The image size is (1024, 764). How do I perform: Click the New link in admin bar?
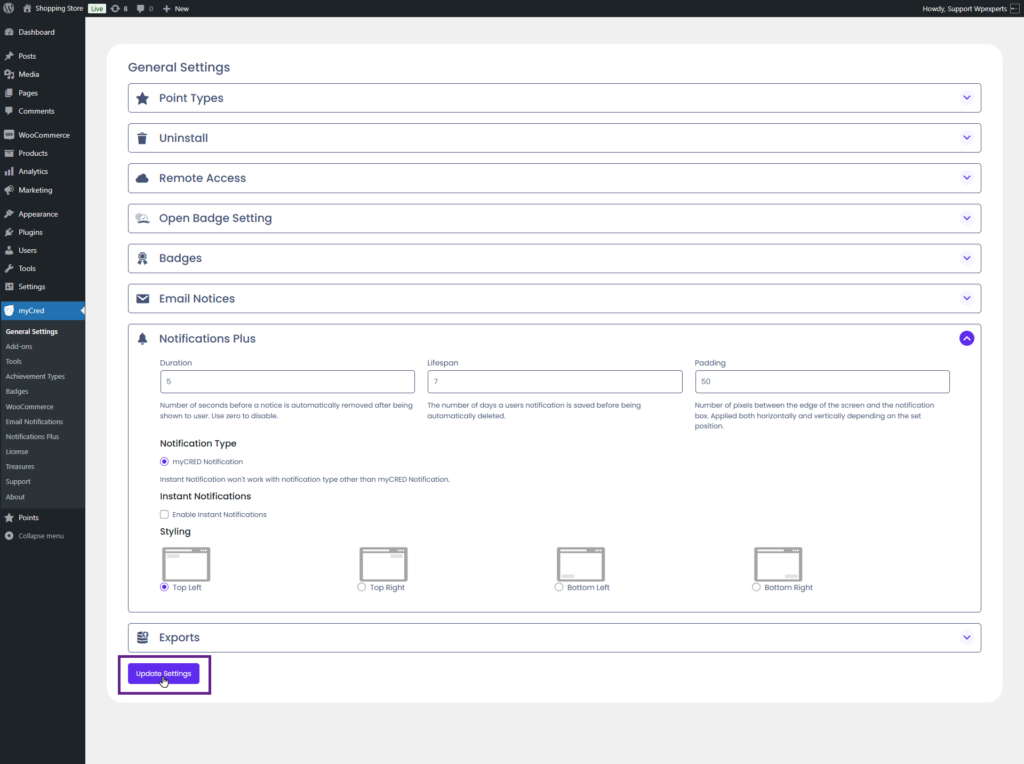tap(175, 8)
